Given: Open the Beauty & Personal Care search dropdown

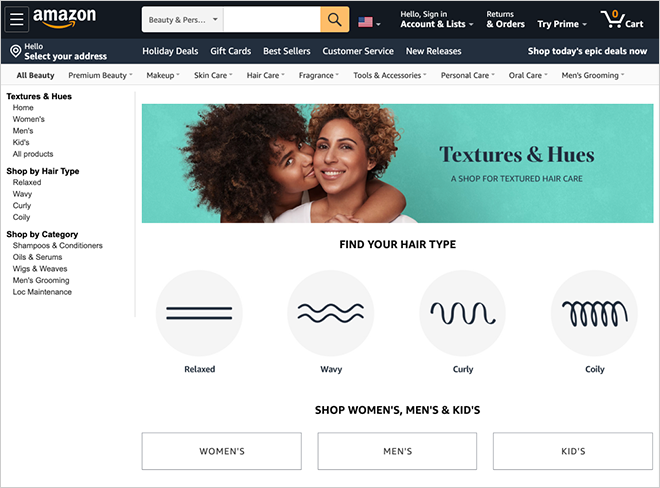Looking at the screenshot, I should [x=183, y=19].
